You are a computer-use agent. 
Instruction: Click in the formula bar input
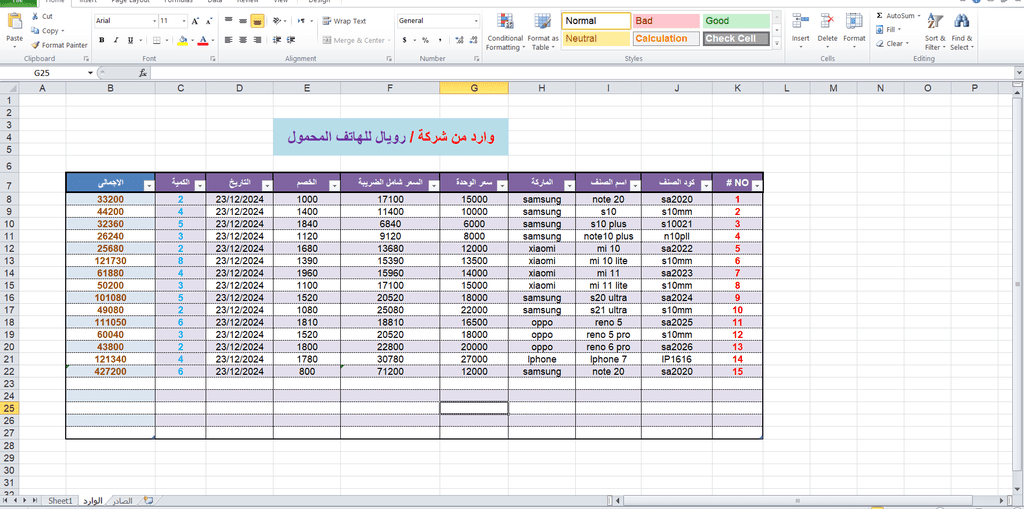coord(581,73)
